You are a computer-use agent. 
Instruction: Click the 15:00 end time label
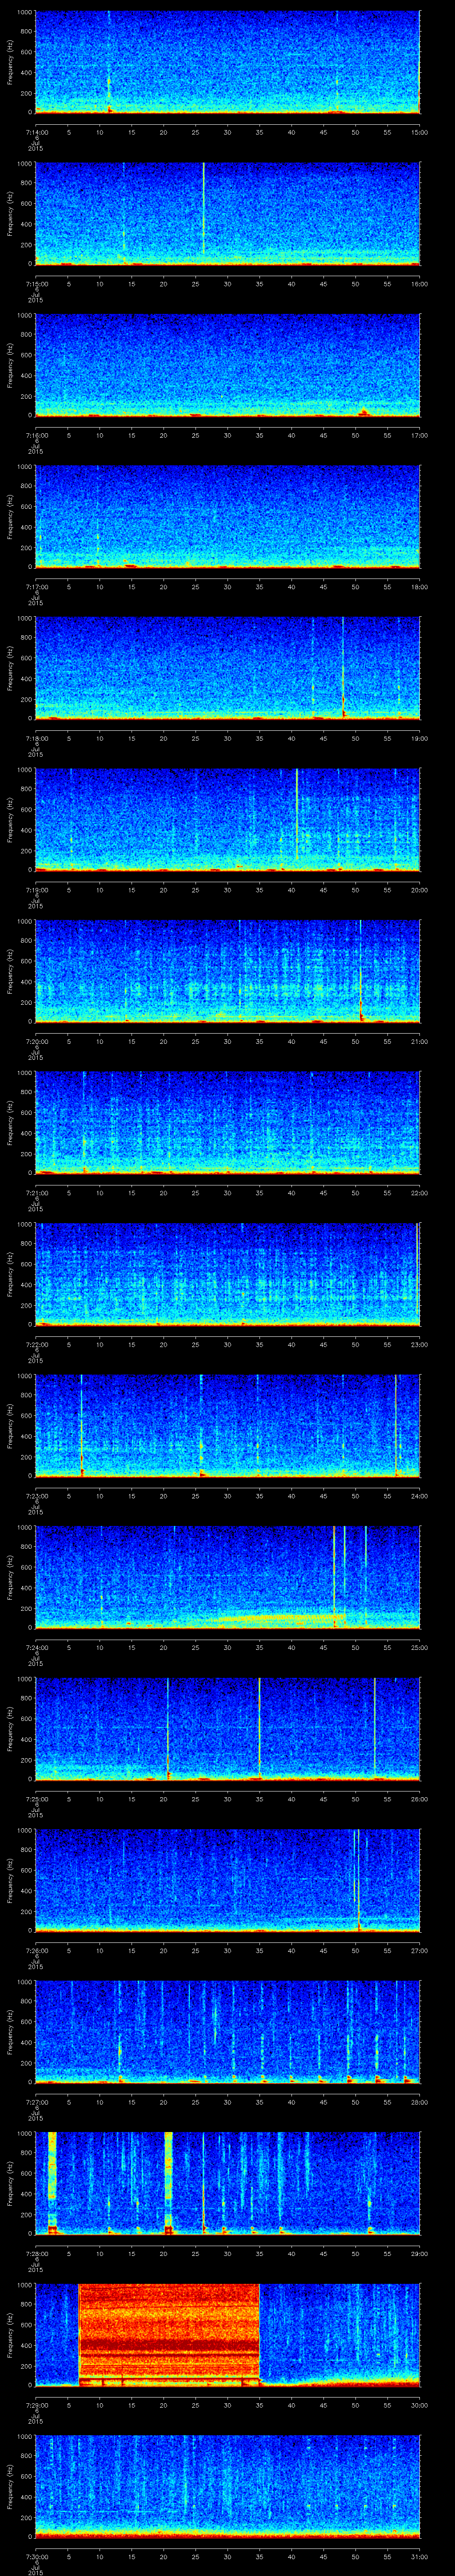coord(420,132)
